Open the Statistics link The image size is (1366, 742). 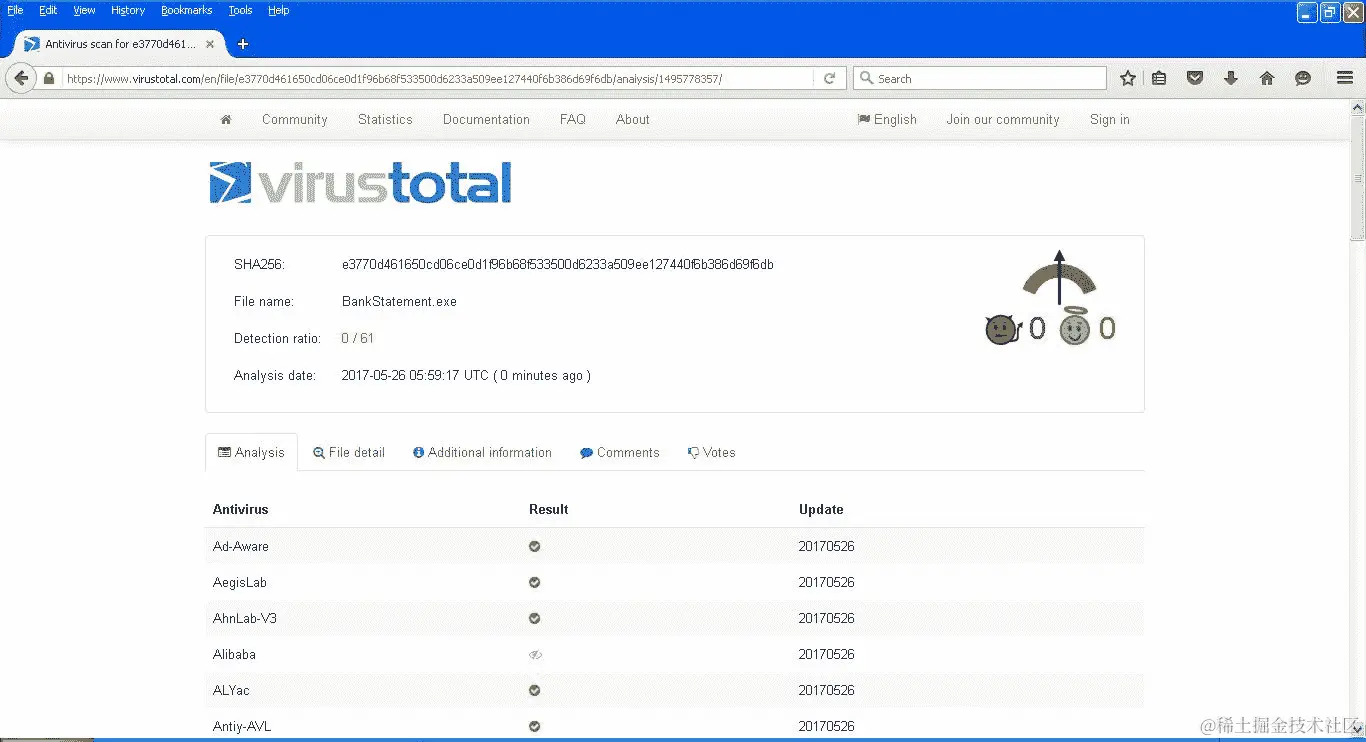coord(385,119)
